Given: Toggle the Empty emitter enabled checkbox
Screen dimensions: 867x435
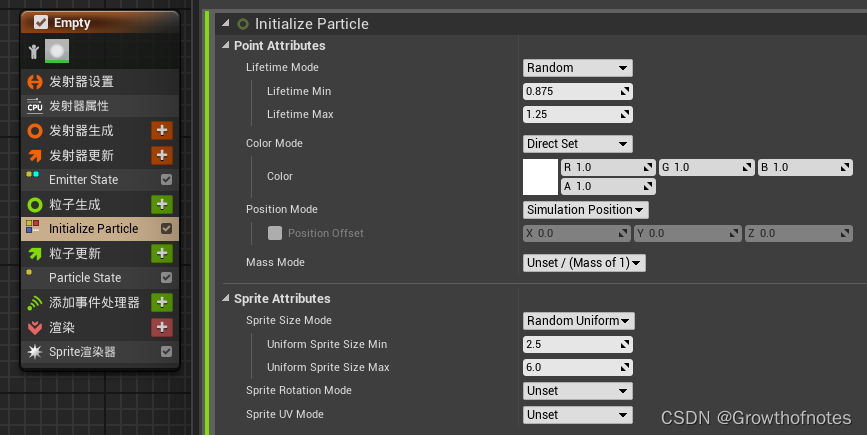Looking at the screenshot, I should click(41, 21).
